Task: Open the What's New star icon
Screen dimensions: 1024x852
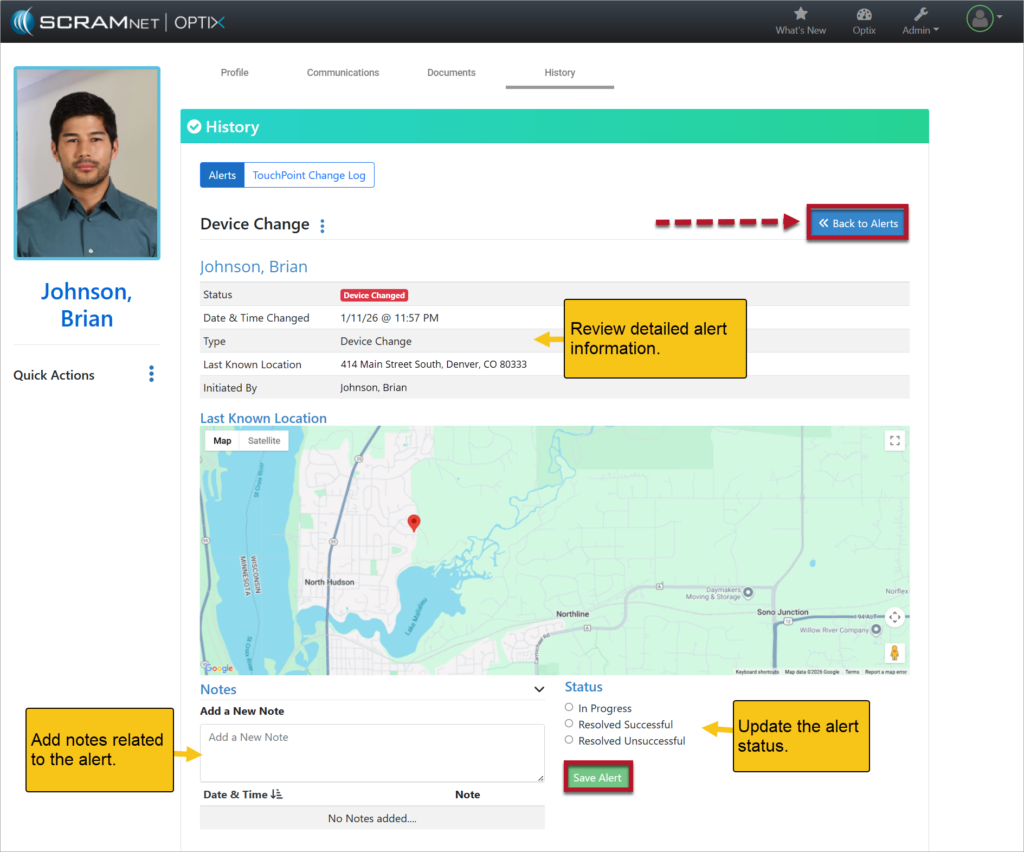Action: pyautogui.click(x=800, y=15)
